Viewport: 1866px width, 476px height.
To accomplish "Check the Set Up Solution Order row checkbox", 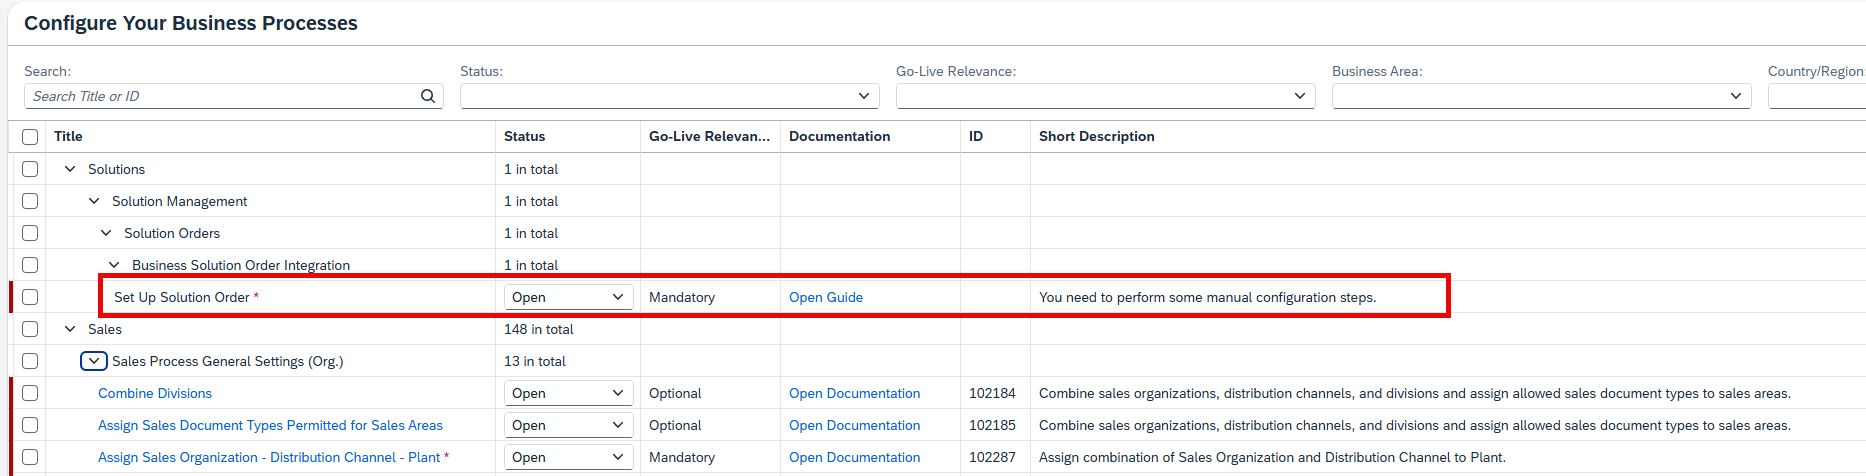I will [30, 297].
